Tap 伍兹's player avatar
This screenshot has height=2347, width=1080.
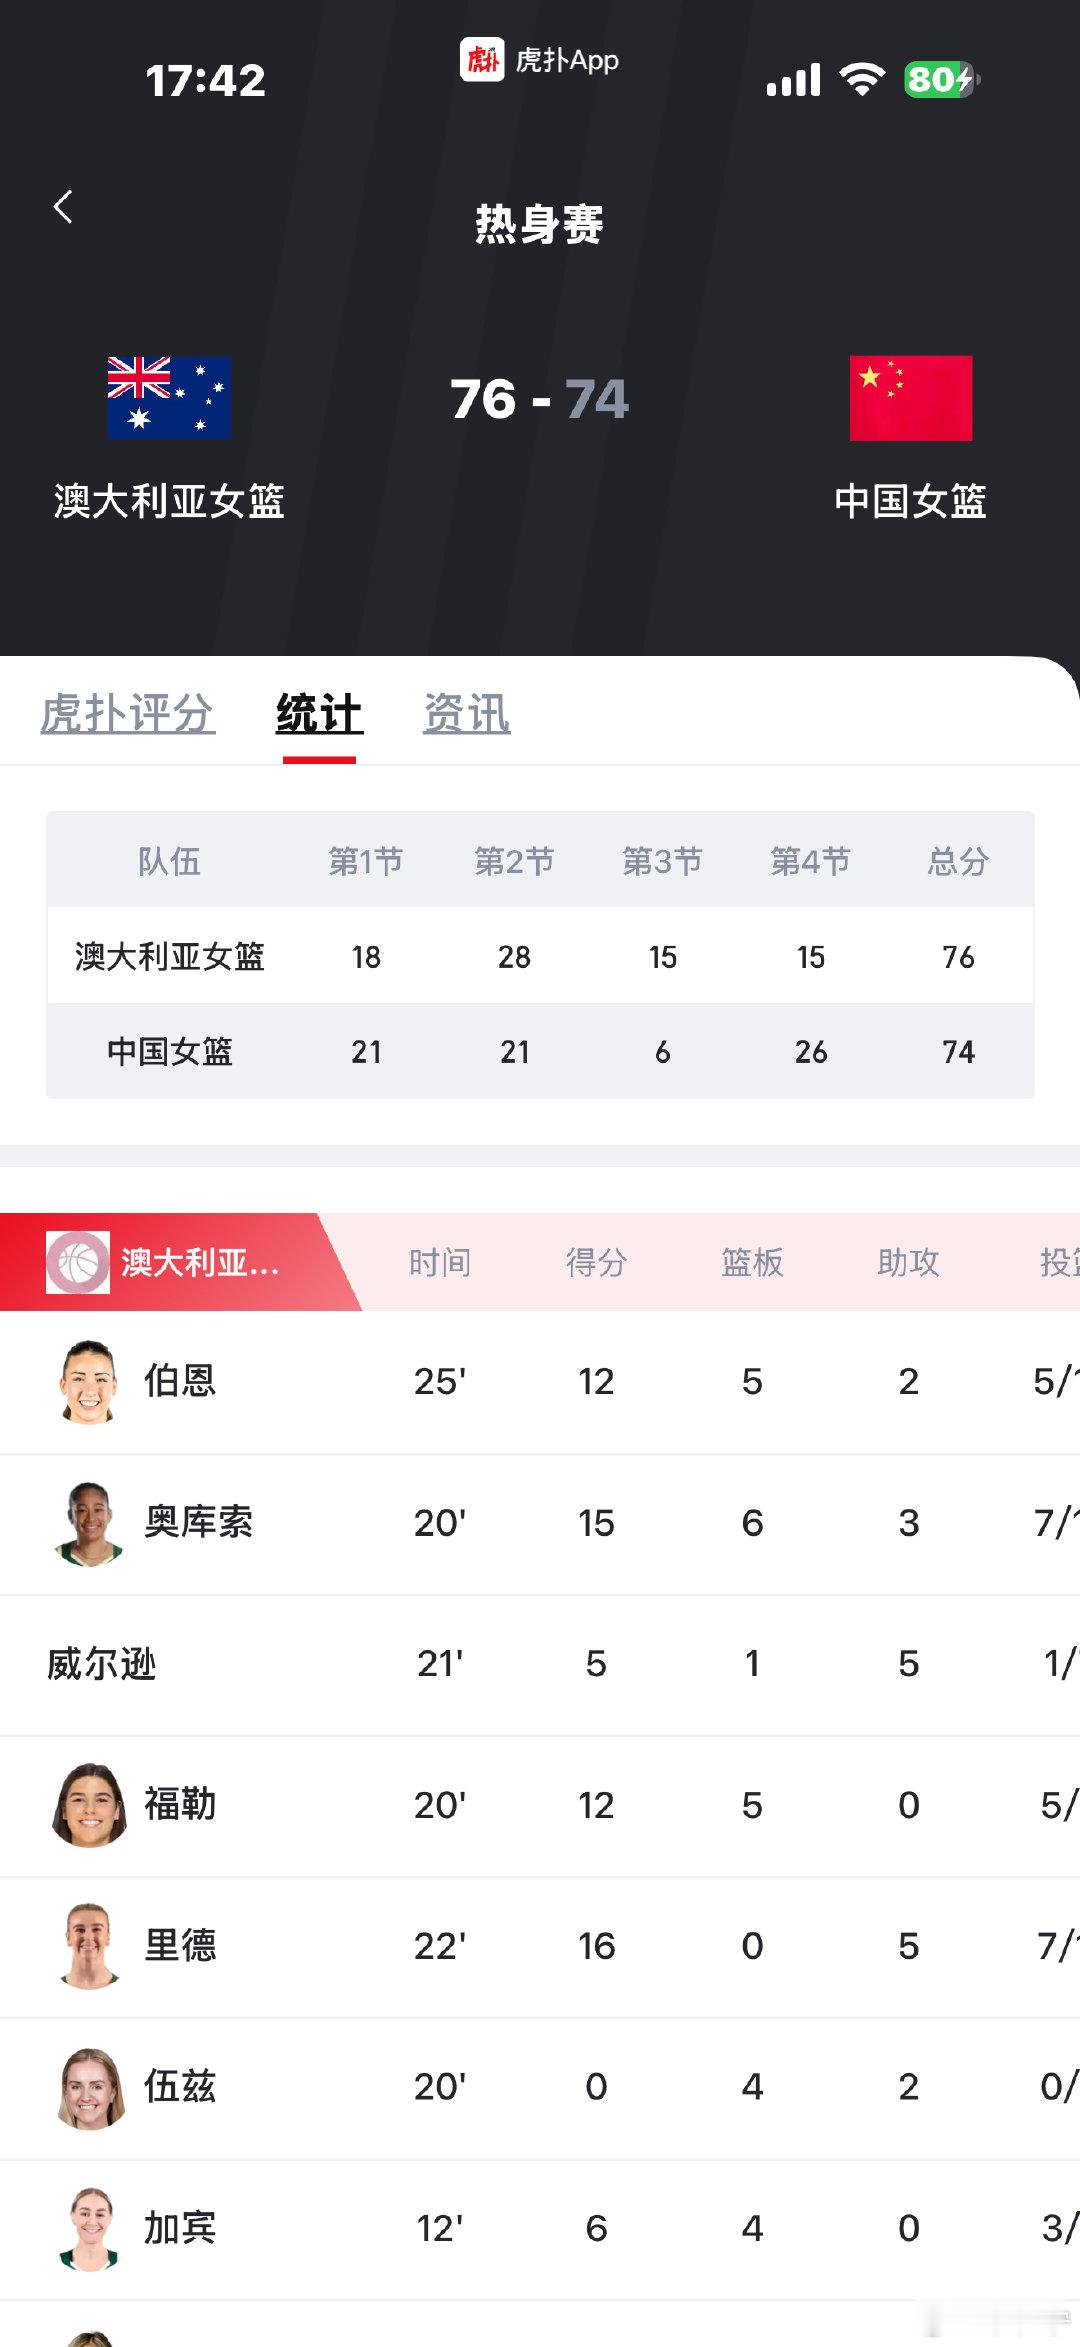pos(90,2087)
